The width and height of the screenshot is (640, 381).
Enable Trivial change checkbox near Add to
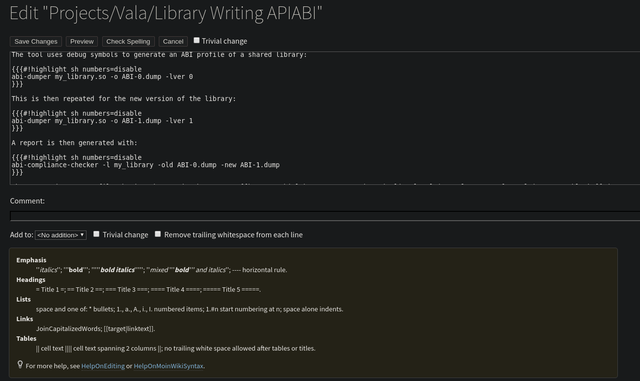click(x=96, y=234)
